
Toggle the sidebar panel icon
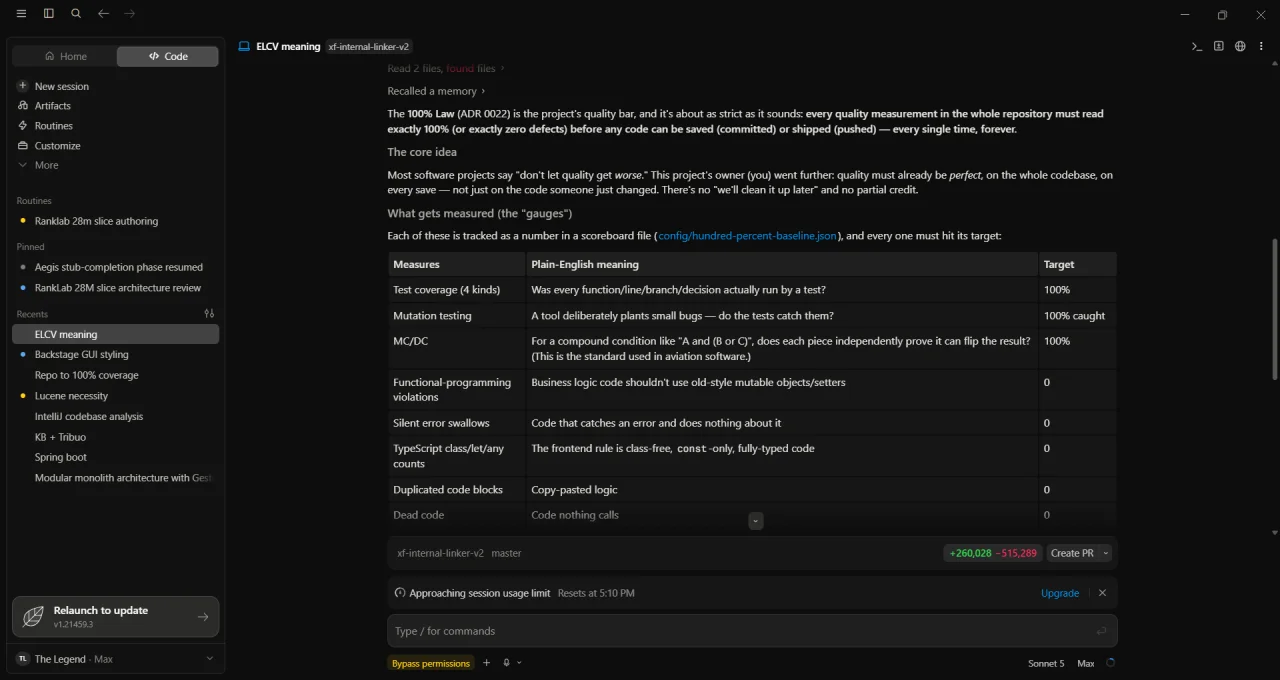[x=49, y=14]
